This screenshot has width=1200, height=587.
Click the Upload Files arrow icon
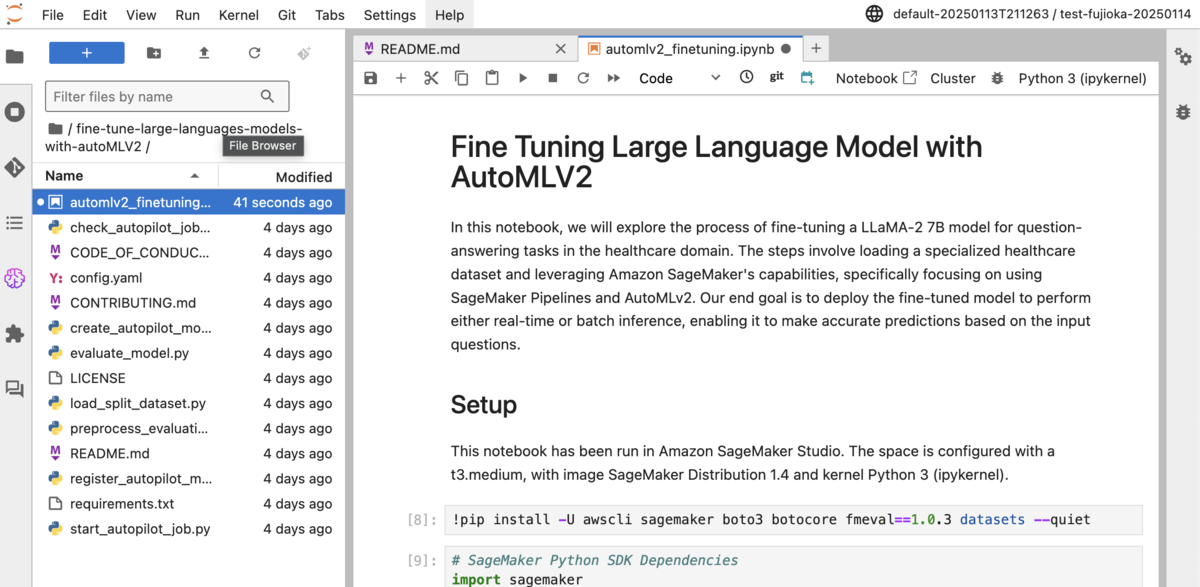tap(204, 53)
